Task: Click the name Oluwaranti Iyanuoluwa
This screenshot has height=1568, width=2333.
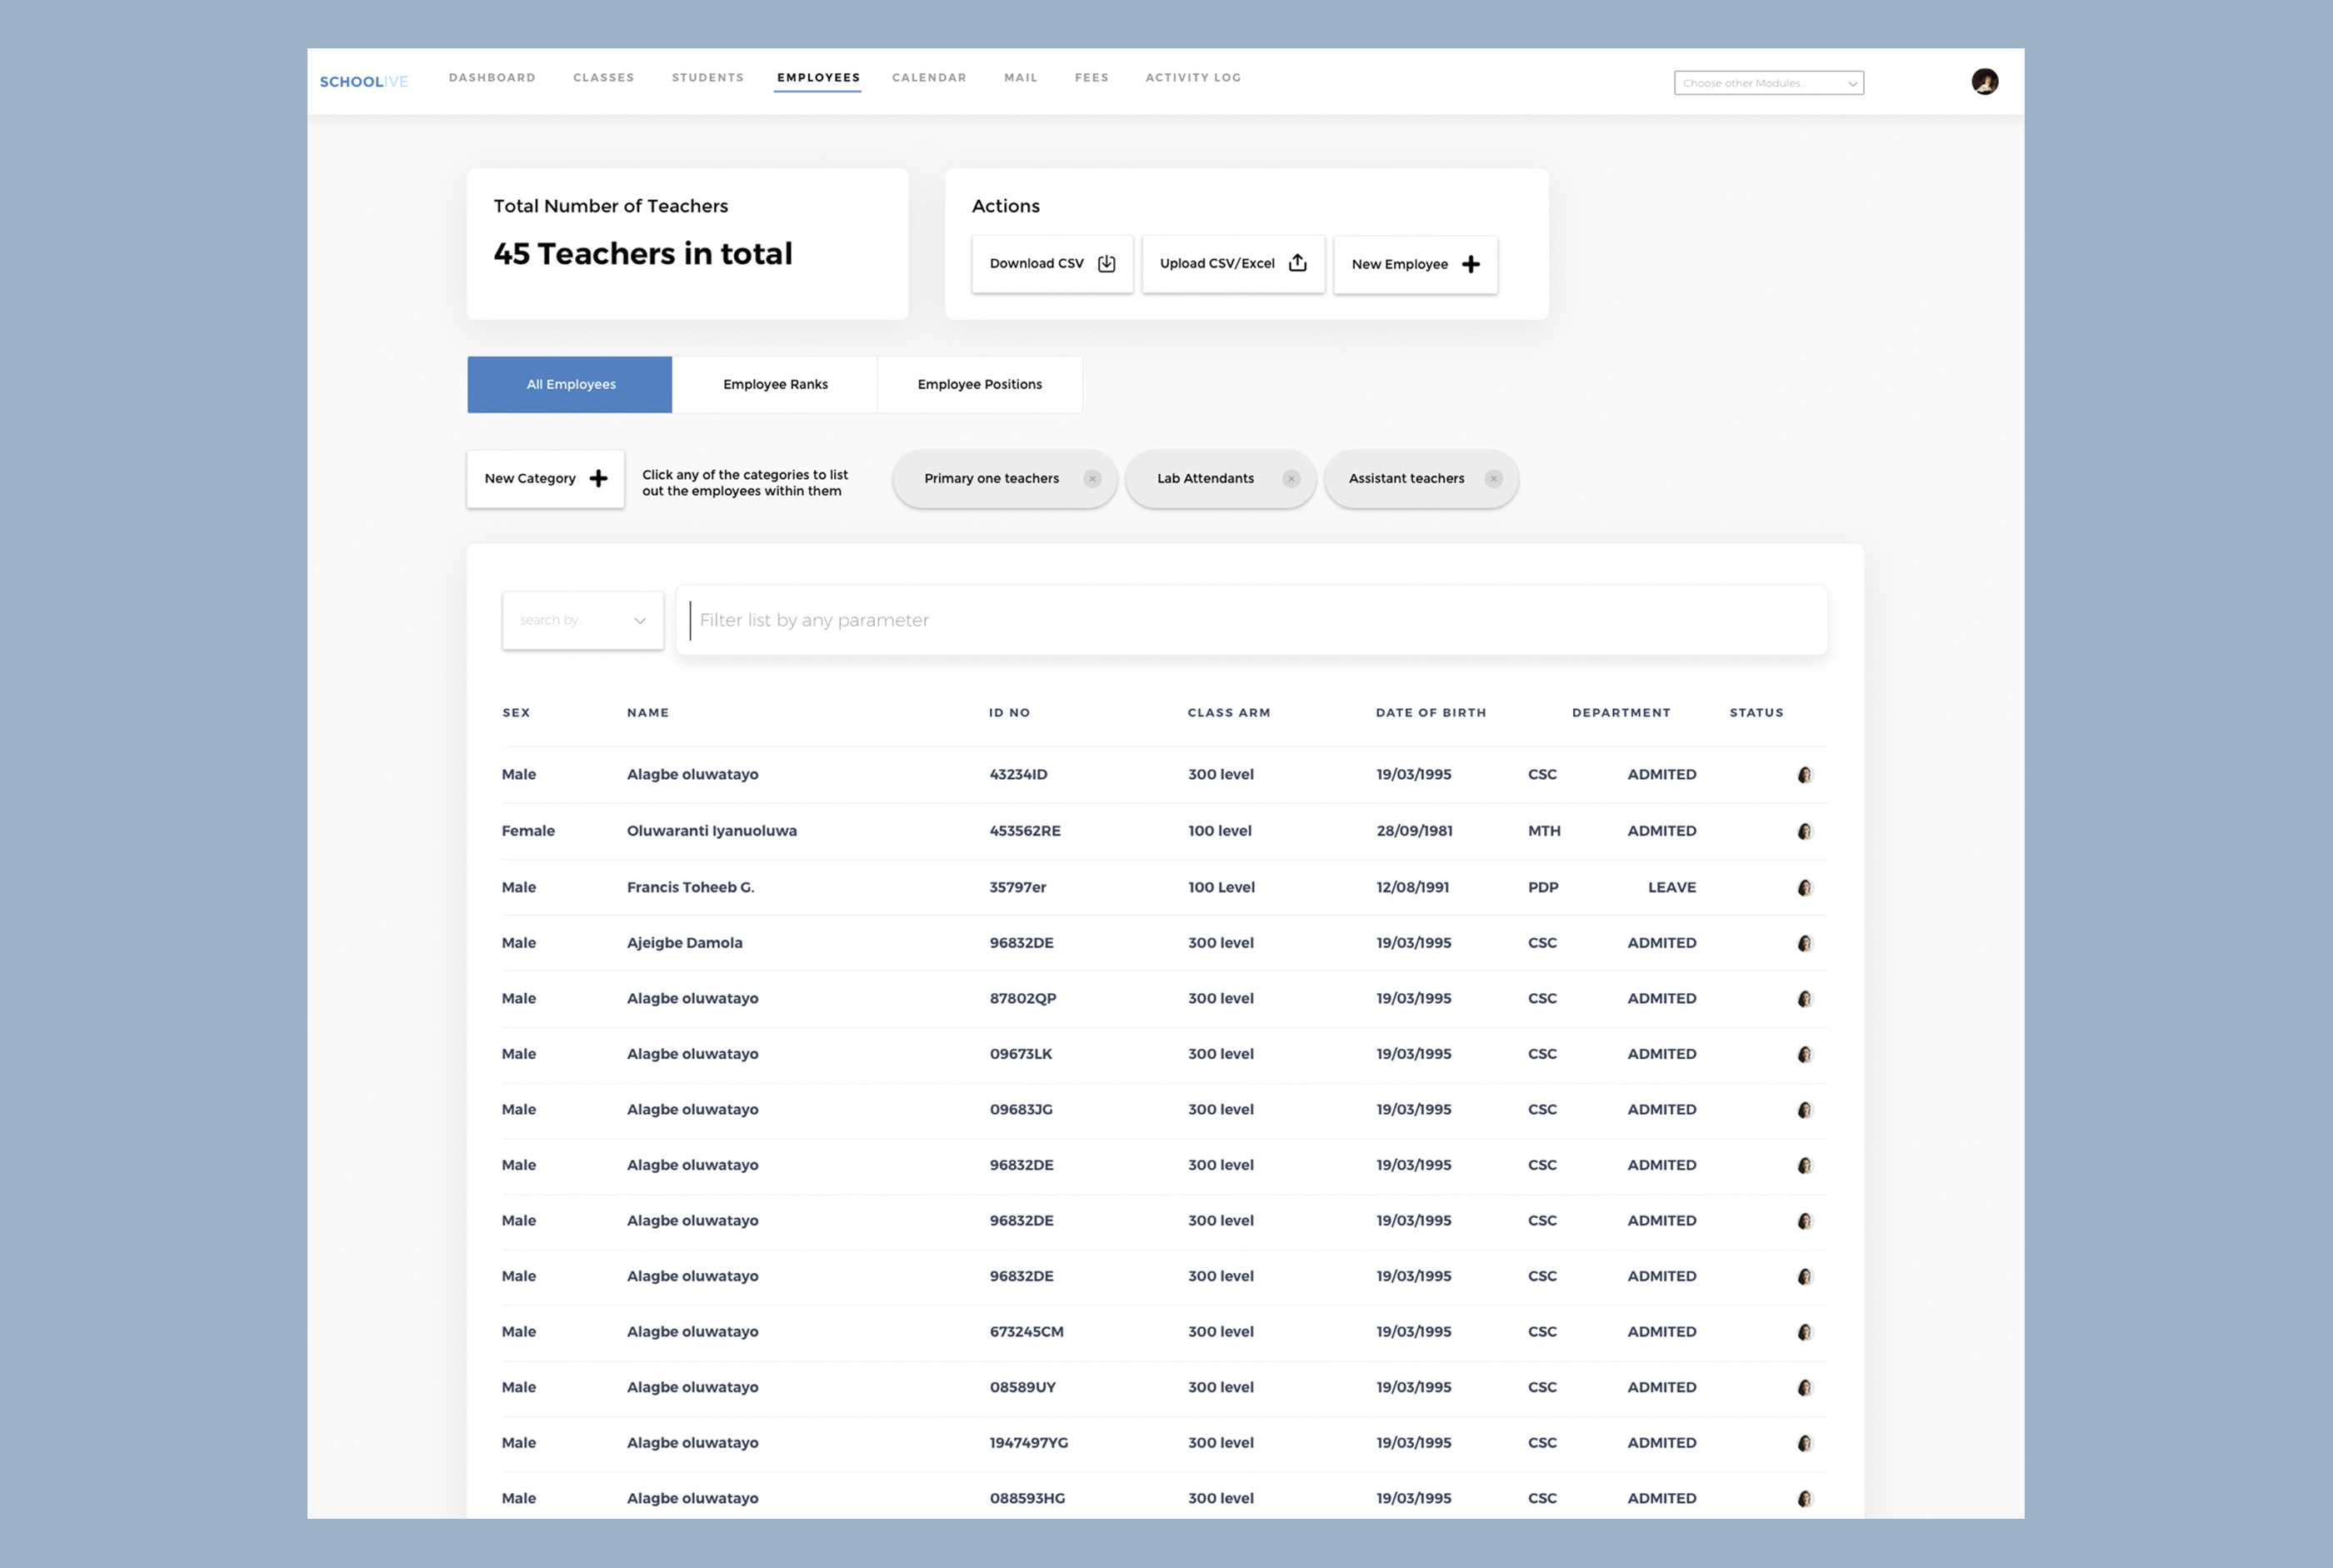Action: (x=712, y=831)
